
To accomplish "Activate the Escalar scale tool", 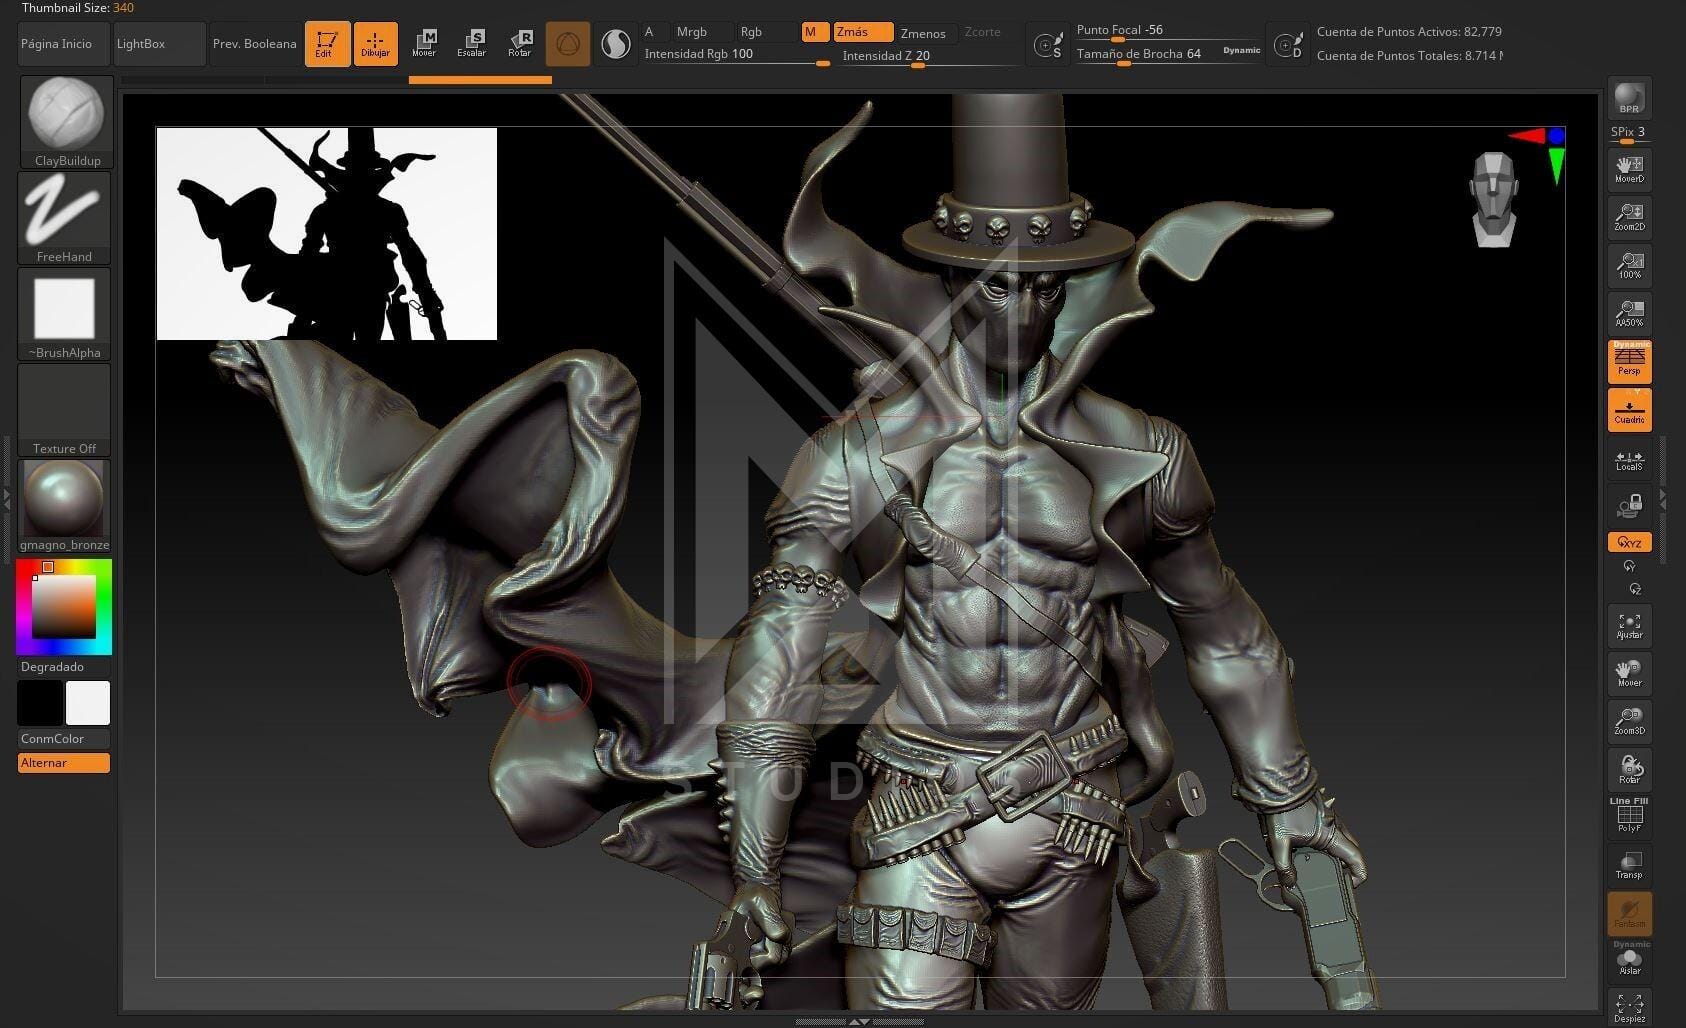I will tap(472, 43).
